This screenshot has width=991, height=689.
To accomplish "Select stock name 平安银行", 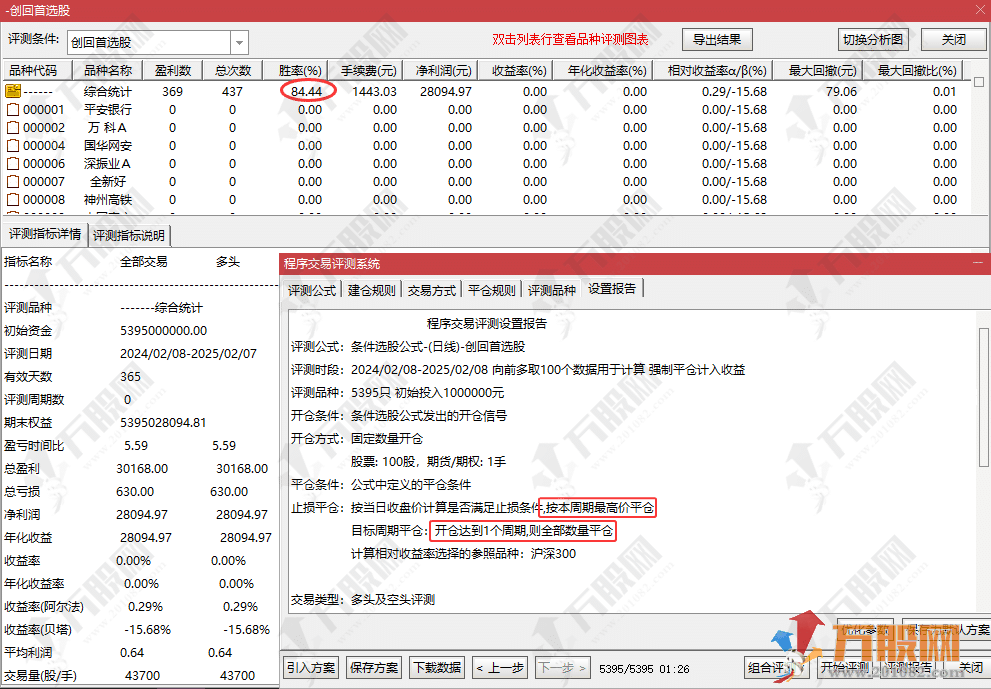I will point(108,109).
